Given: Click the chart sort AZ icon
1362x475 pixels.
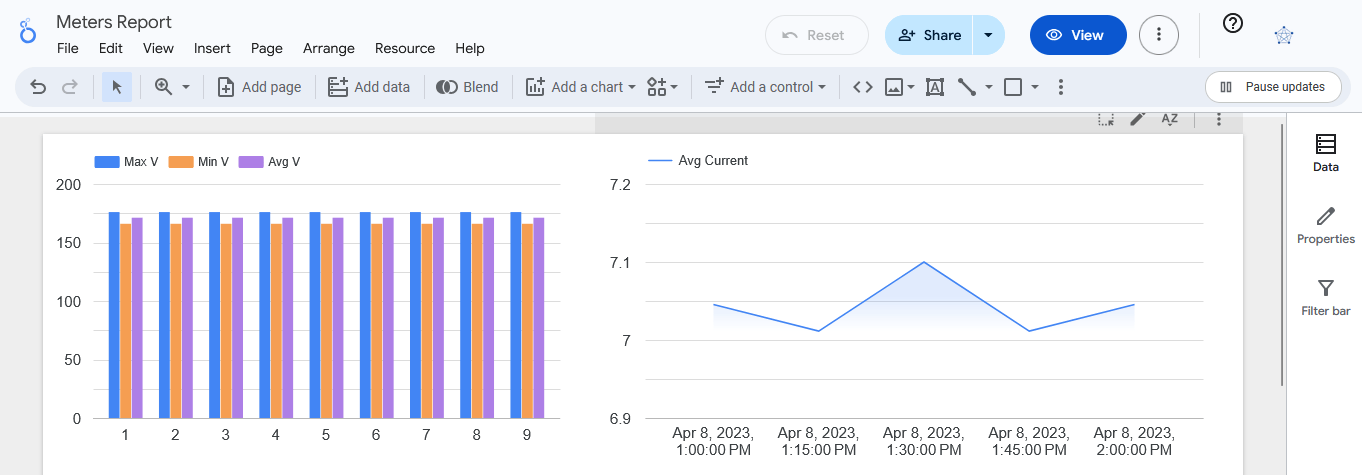Looking at the screenshot, I should (x=1169, y=119).
